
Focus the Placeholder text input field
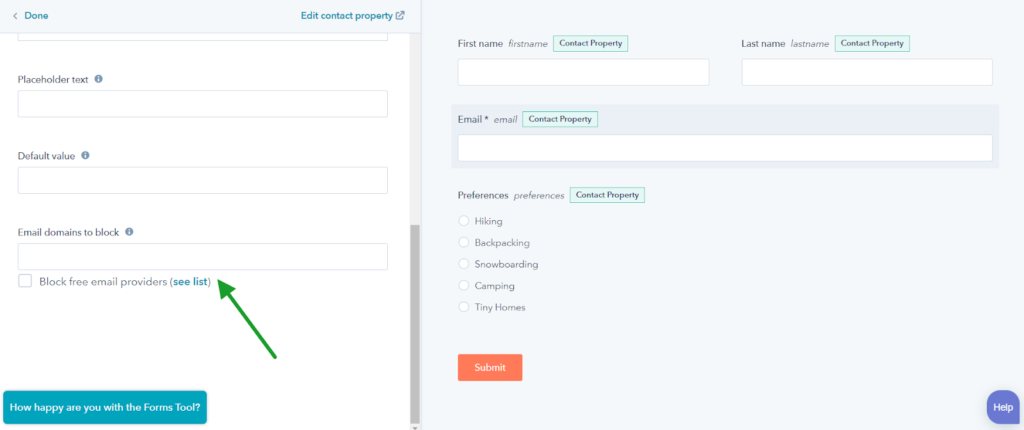tap(202, 104)
